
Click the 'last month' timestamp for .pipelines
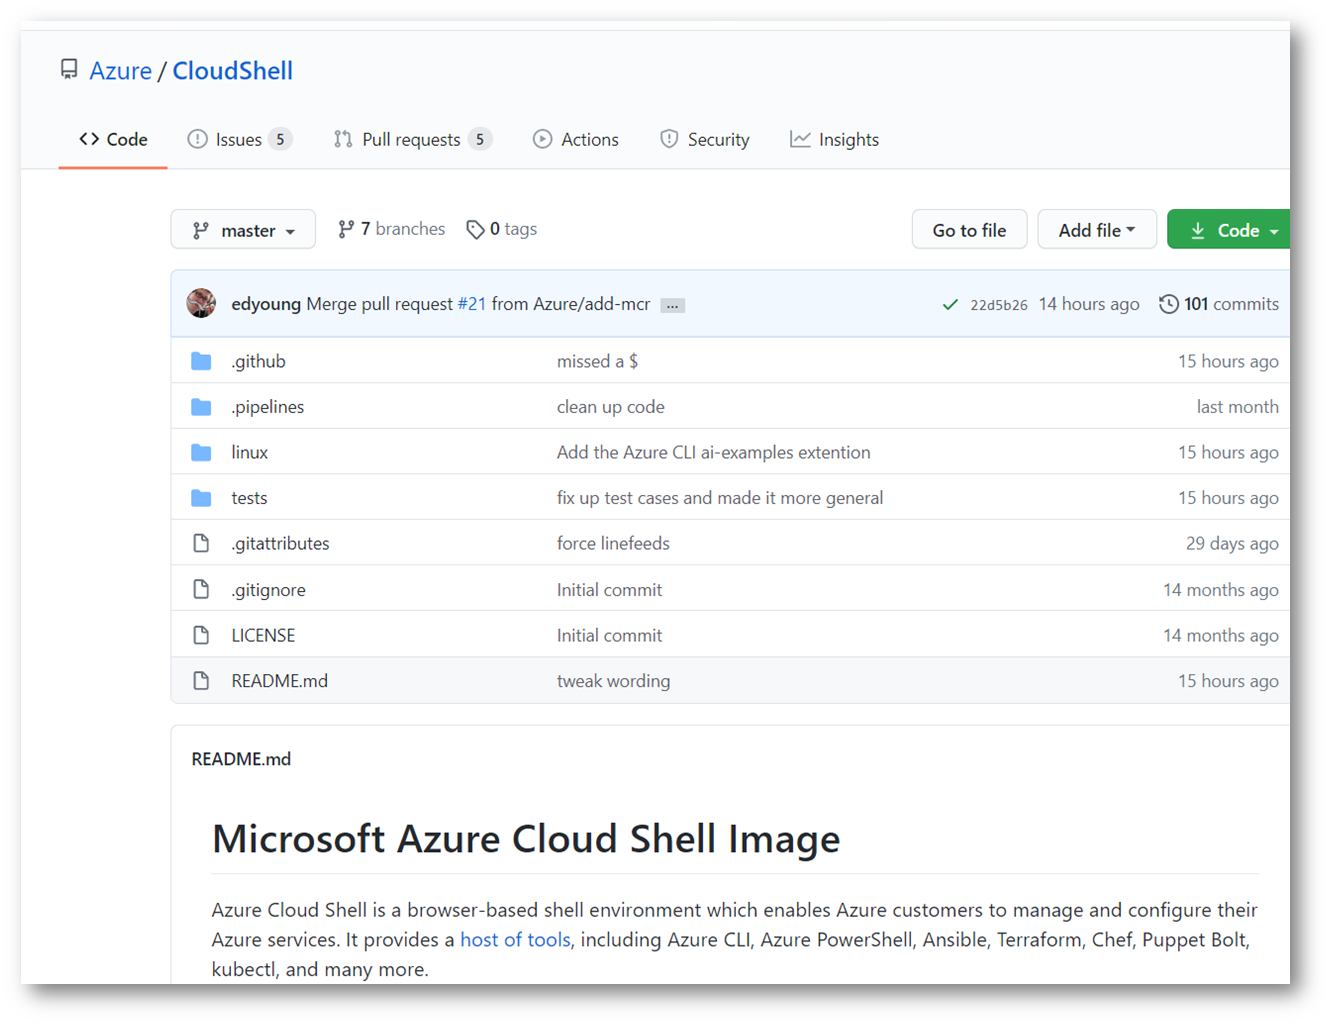[x=1237, y=407]
